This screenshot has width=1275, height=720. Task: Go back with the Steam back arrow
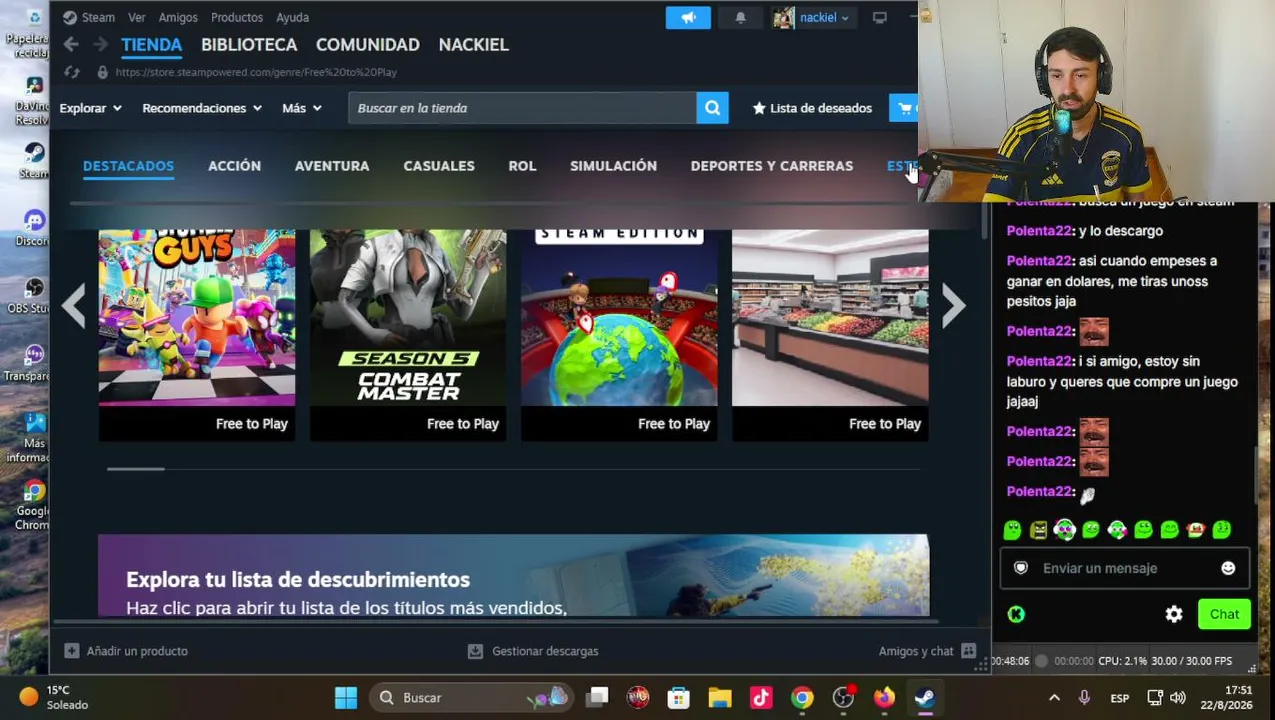tap(70, 44)
